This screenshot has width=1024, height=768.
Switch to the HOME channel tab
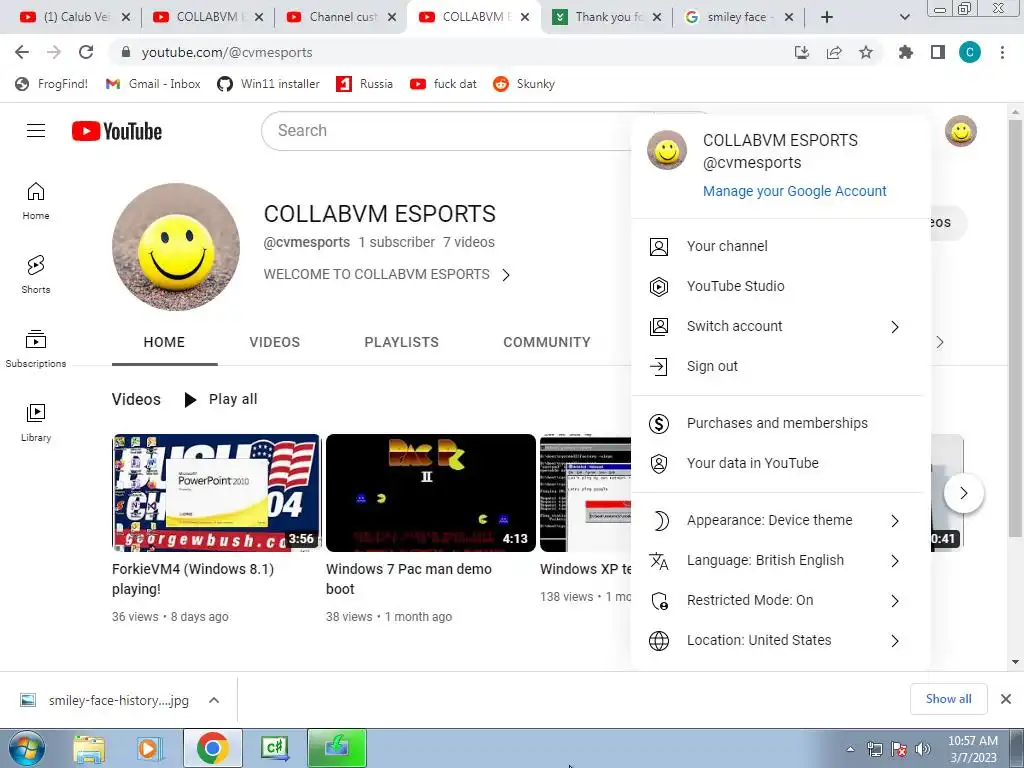[x=165, y=342]
